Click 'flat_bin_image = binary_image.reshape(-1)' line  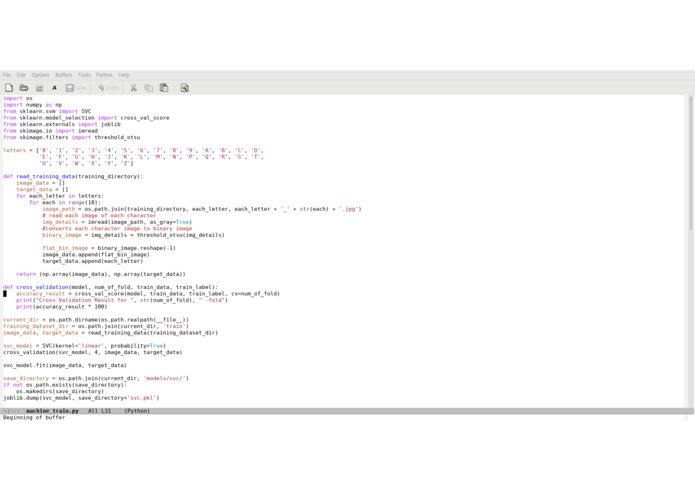109,248
